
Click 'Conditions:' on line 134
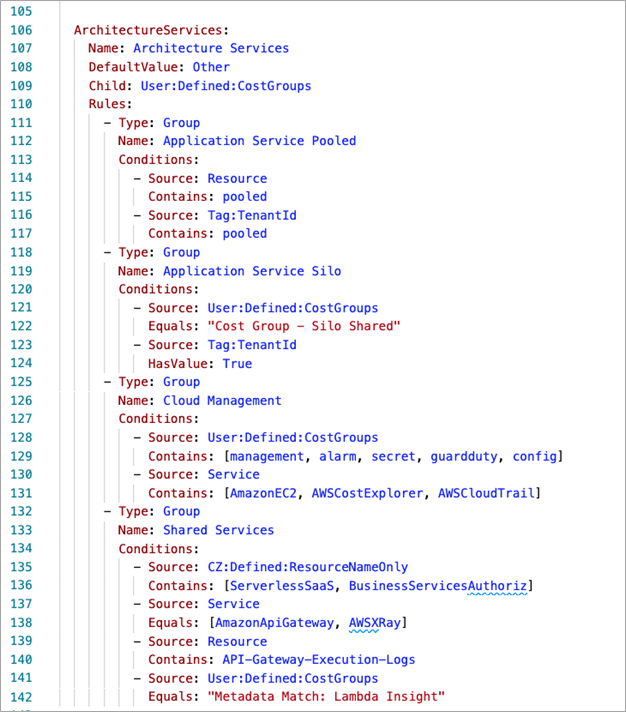(x=159, y=549)
